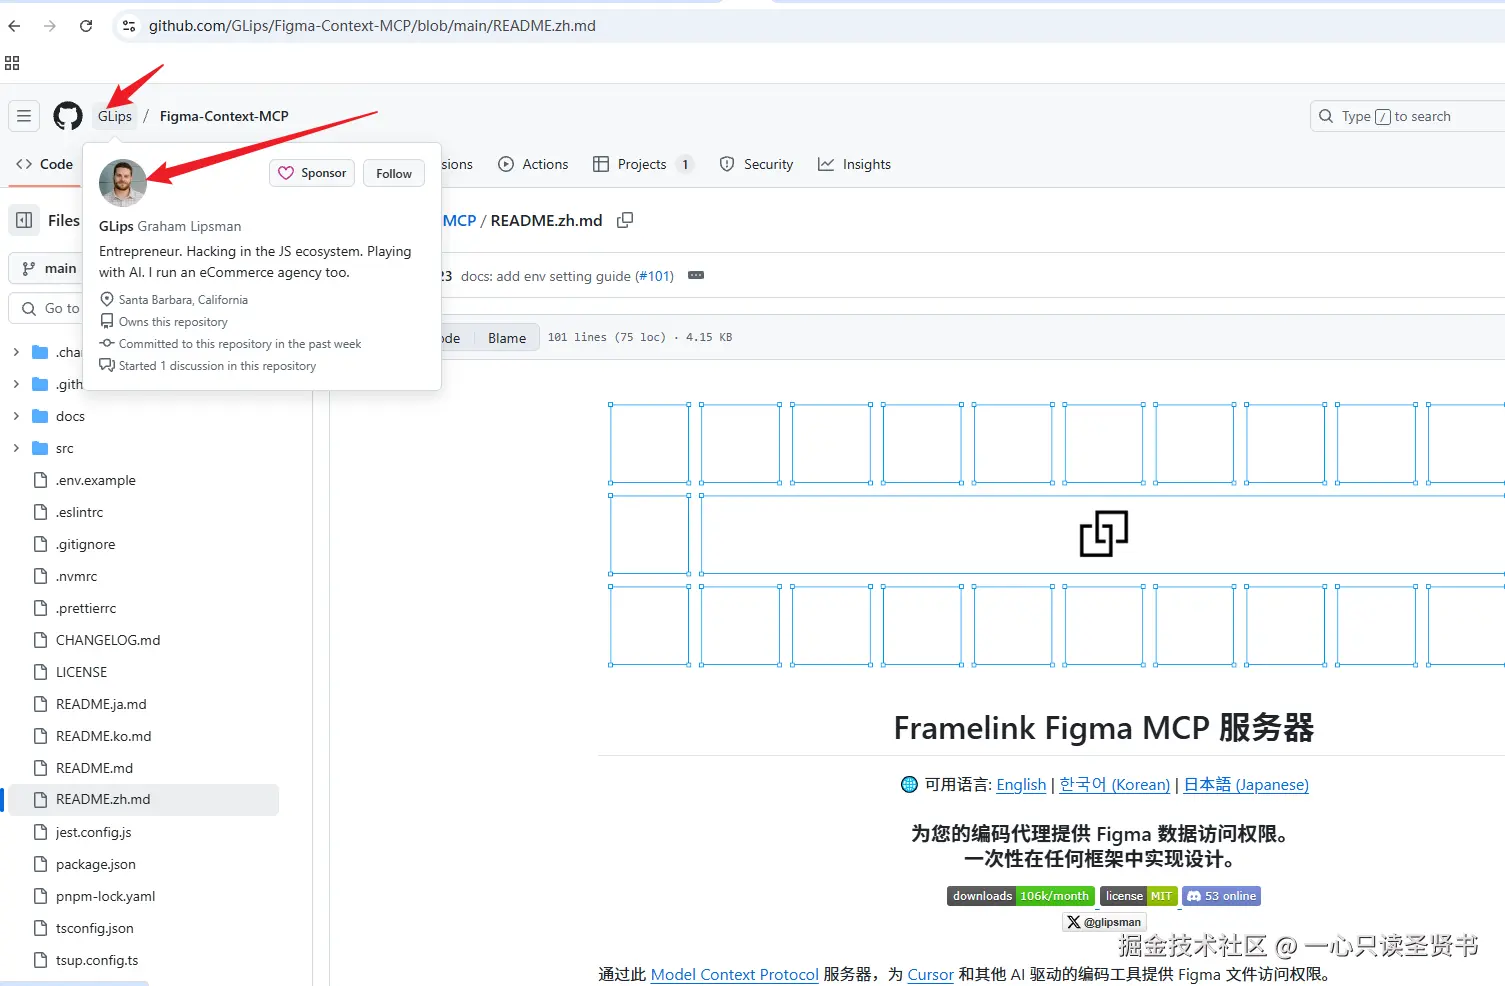Open tsup.config.ts file
This screenshot has height=986, width=1505.
click(97, 960)
